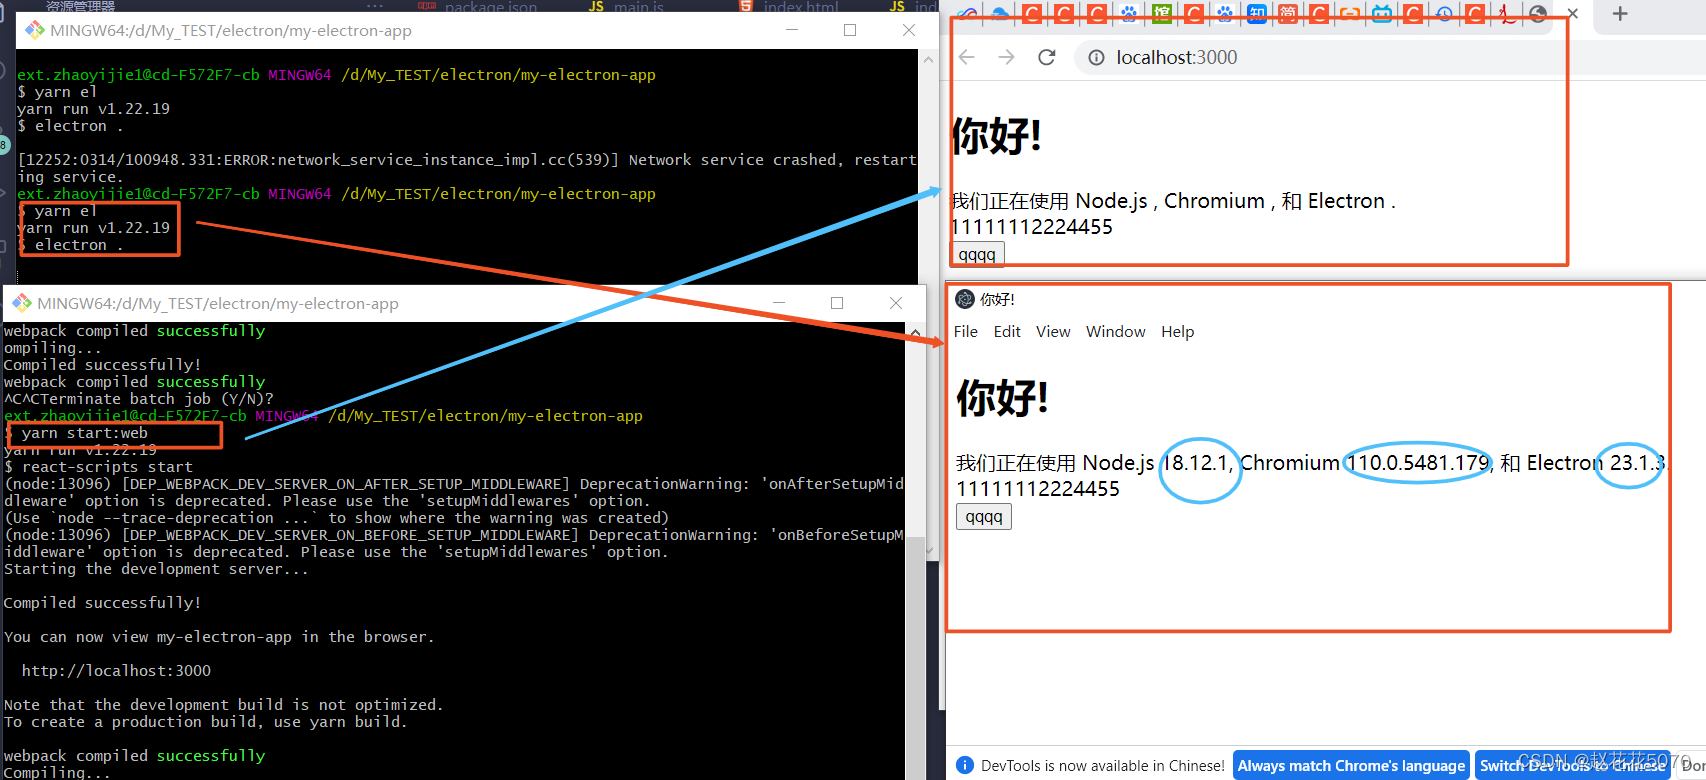This screenshot has width=1706, height=780.
Task: Close the lower MINGW64 terminal window
Action: point(896,303)
